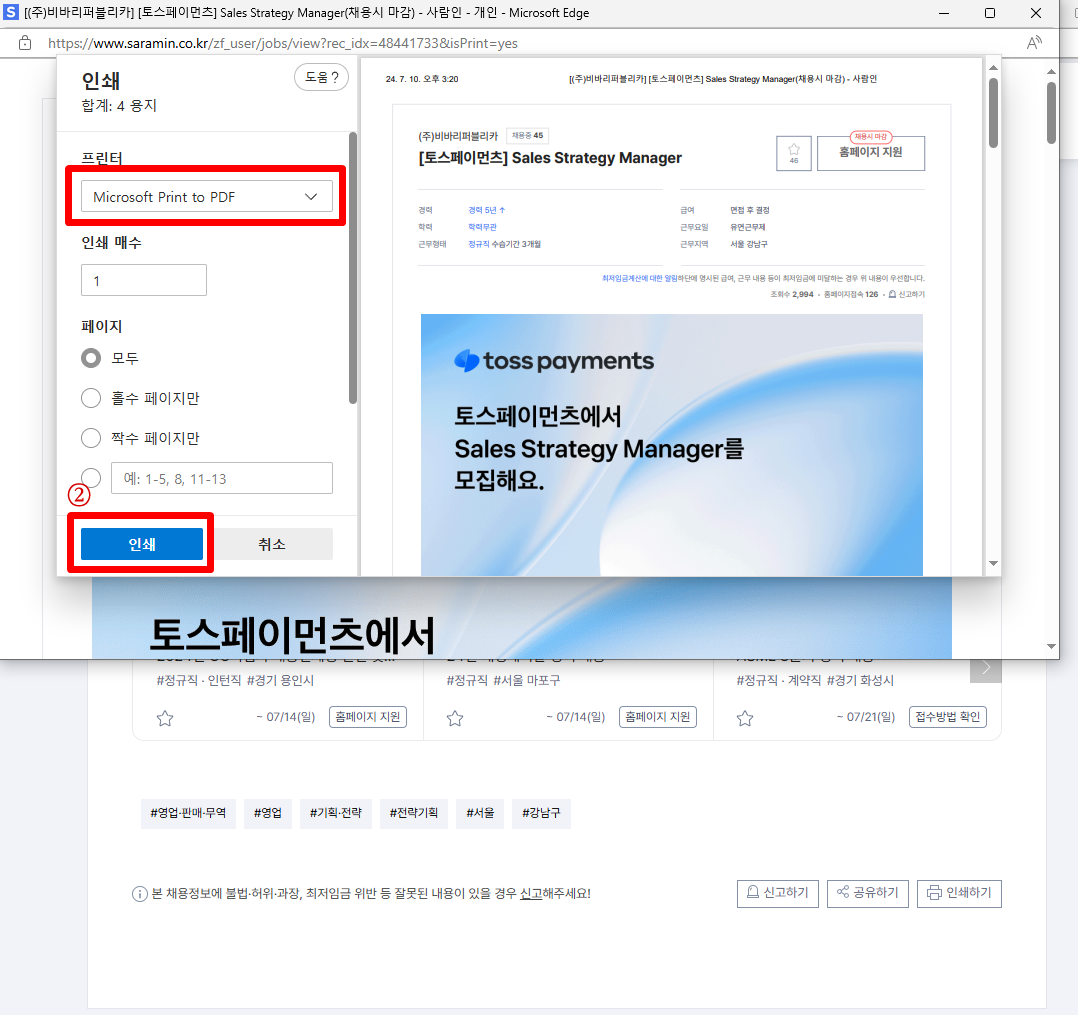Image resolution: width=1078 pixels, height=1015 pixels.
Task: Click the 합계: 4 용지 total text
Action: coord(119,106)
